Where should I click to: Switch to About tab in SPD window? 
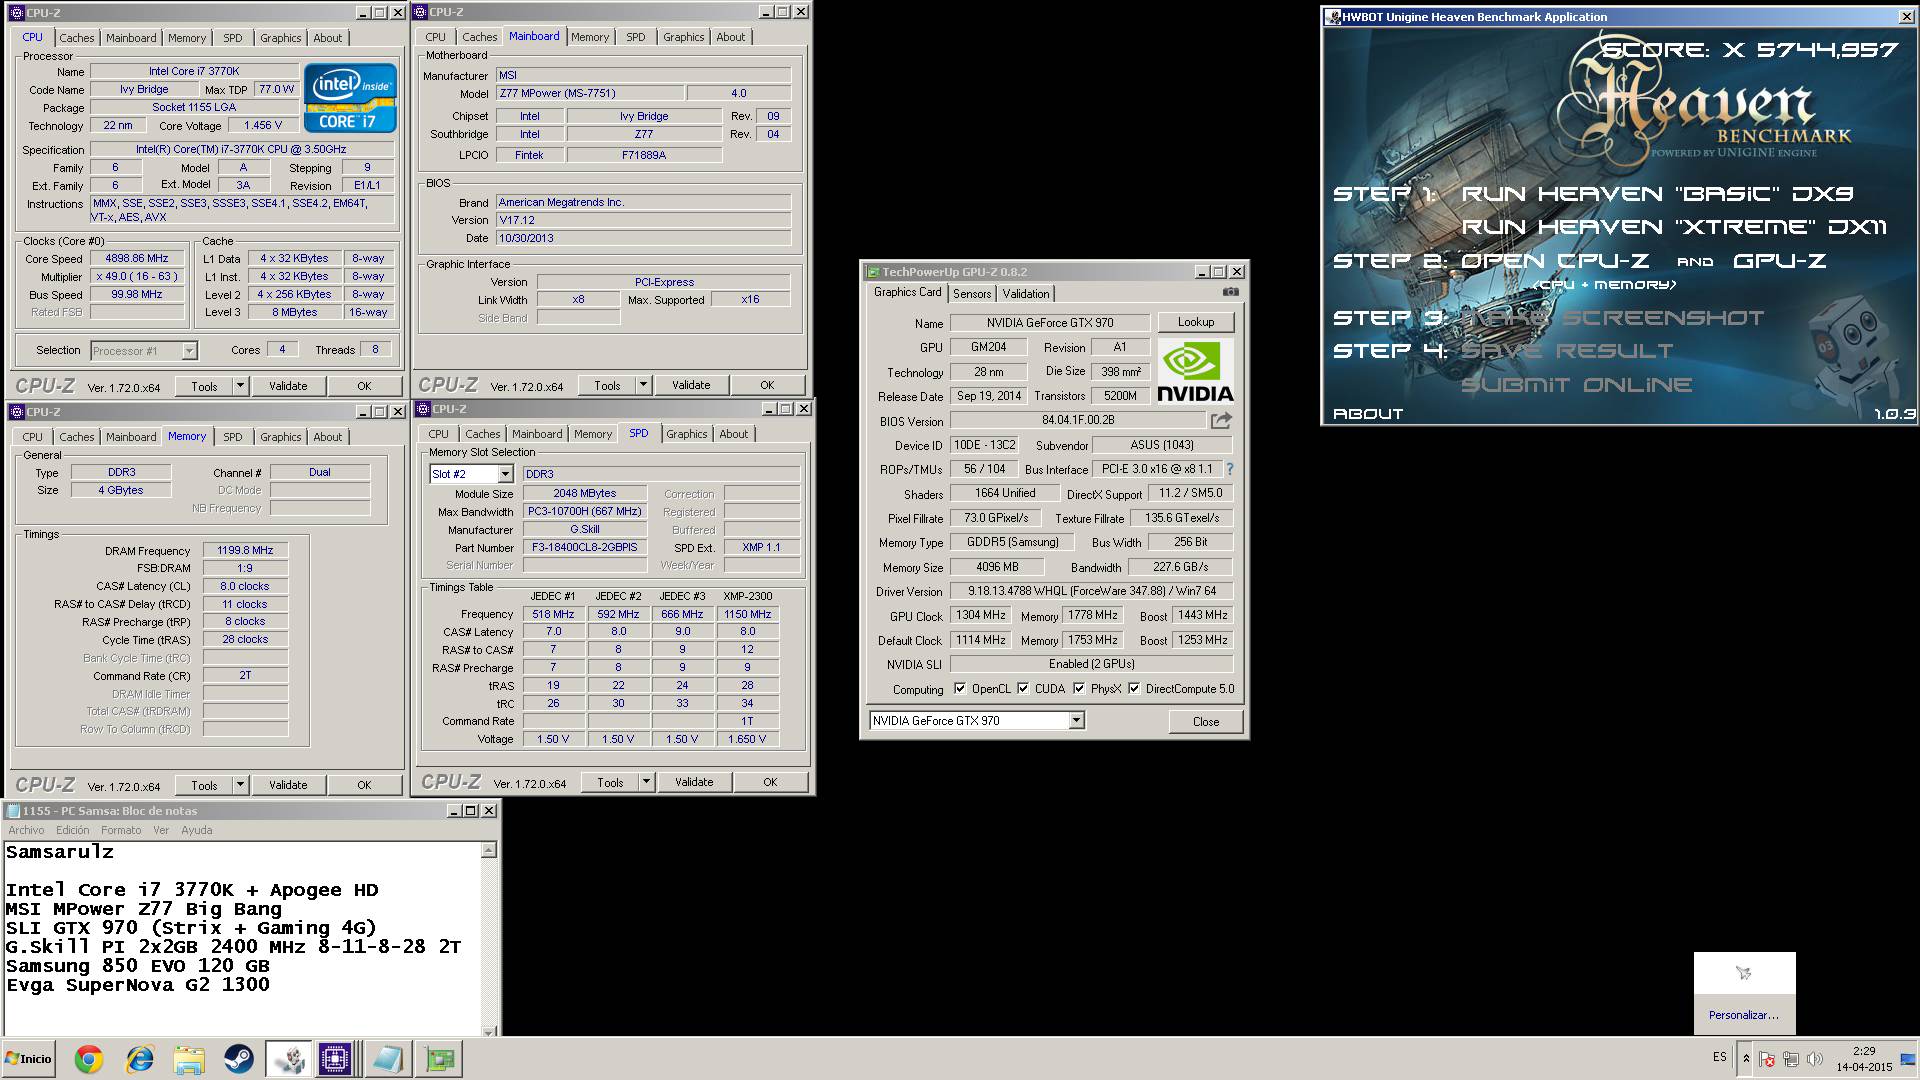click(733, 434)
